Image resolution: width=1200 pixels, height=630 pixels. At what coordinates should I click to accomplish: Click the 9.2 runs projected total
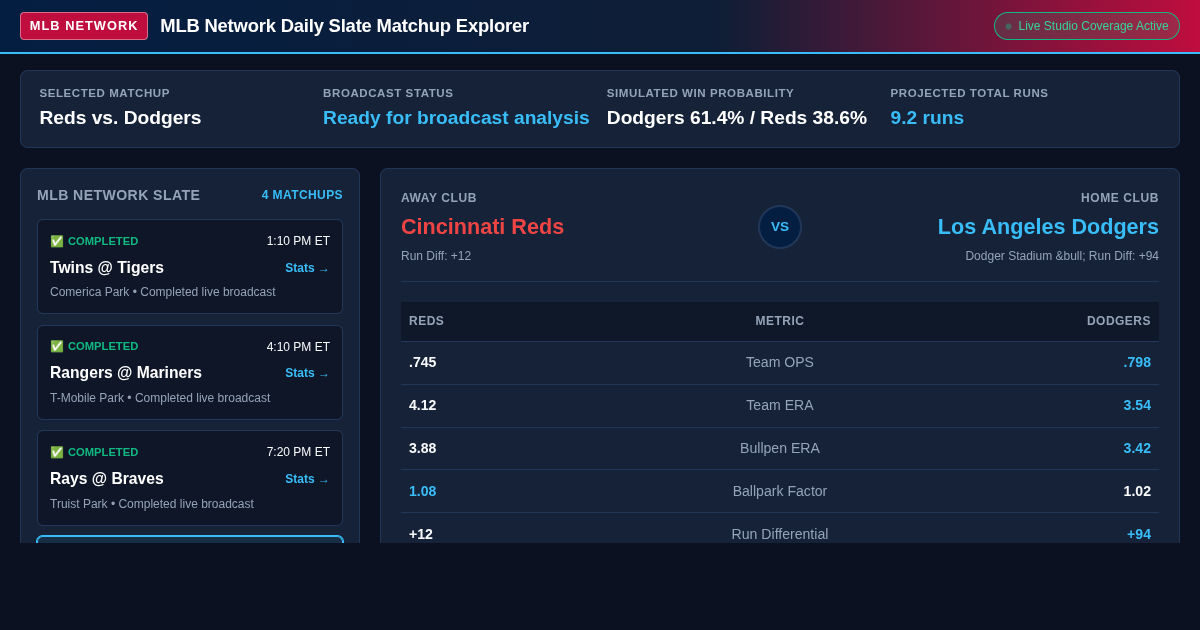[x=927, y=118]
